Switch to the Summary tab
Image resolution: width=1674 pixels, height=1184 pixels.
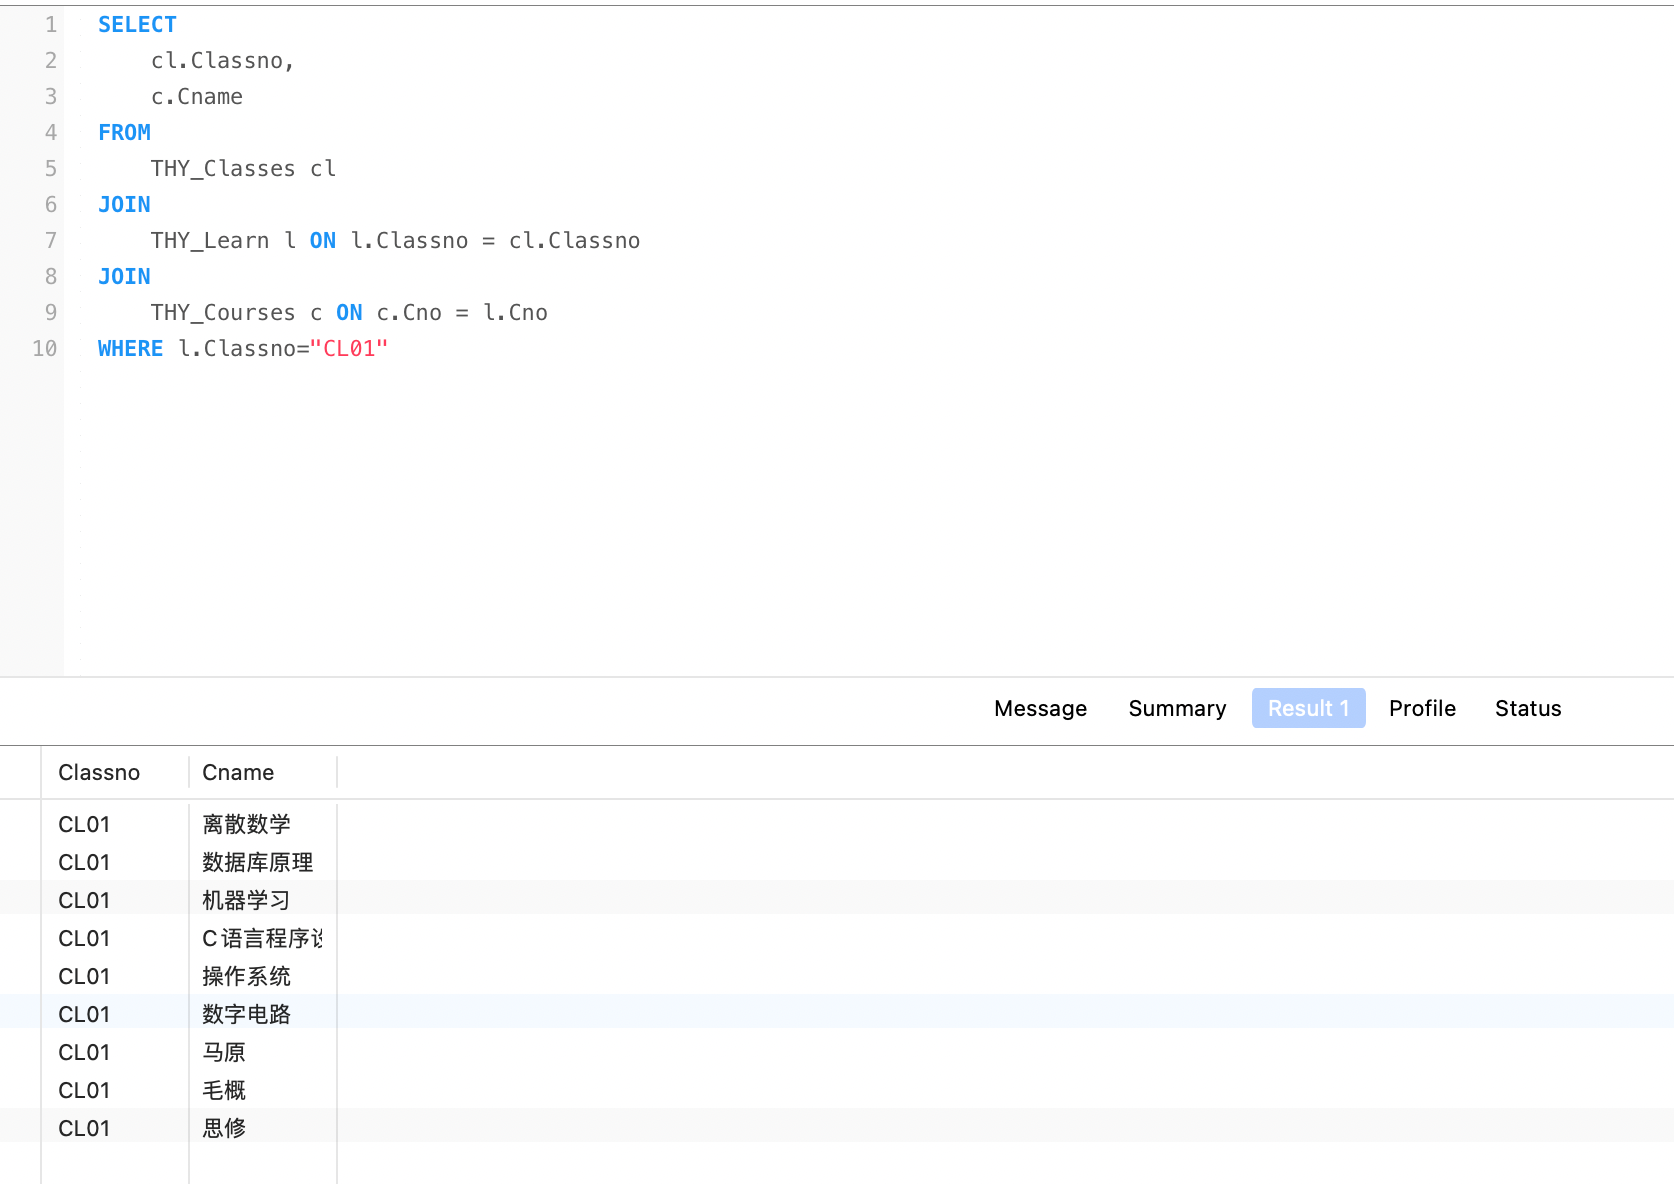tap(1177, 708)
